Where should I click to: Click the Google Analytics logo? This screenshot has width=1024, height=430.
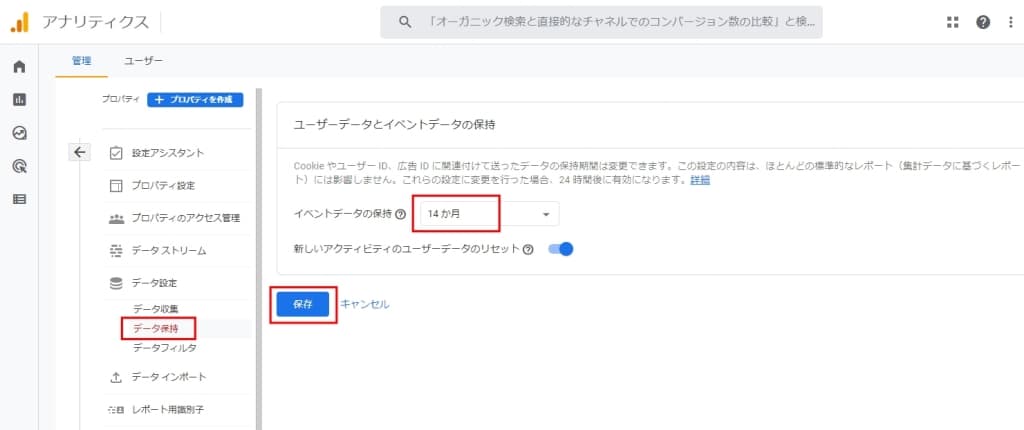(x=19, y=22)
